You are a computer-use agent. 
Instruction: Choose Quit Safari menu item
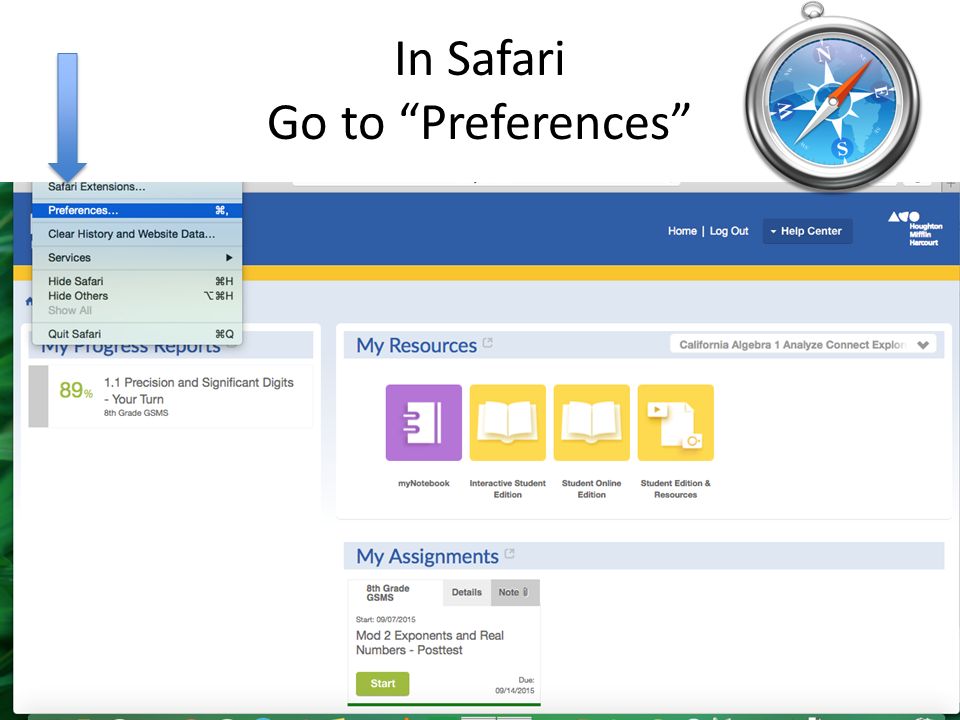137,334
